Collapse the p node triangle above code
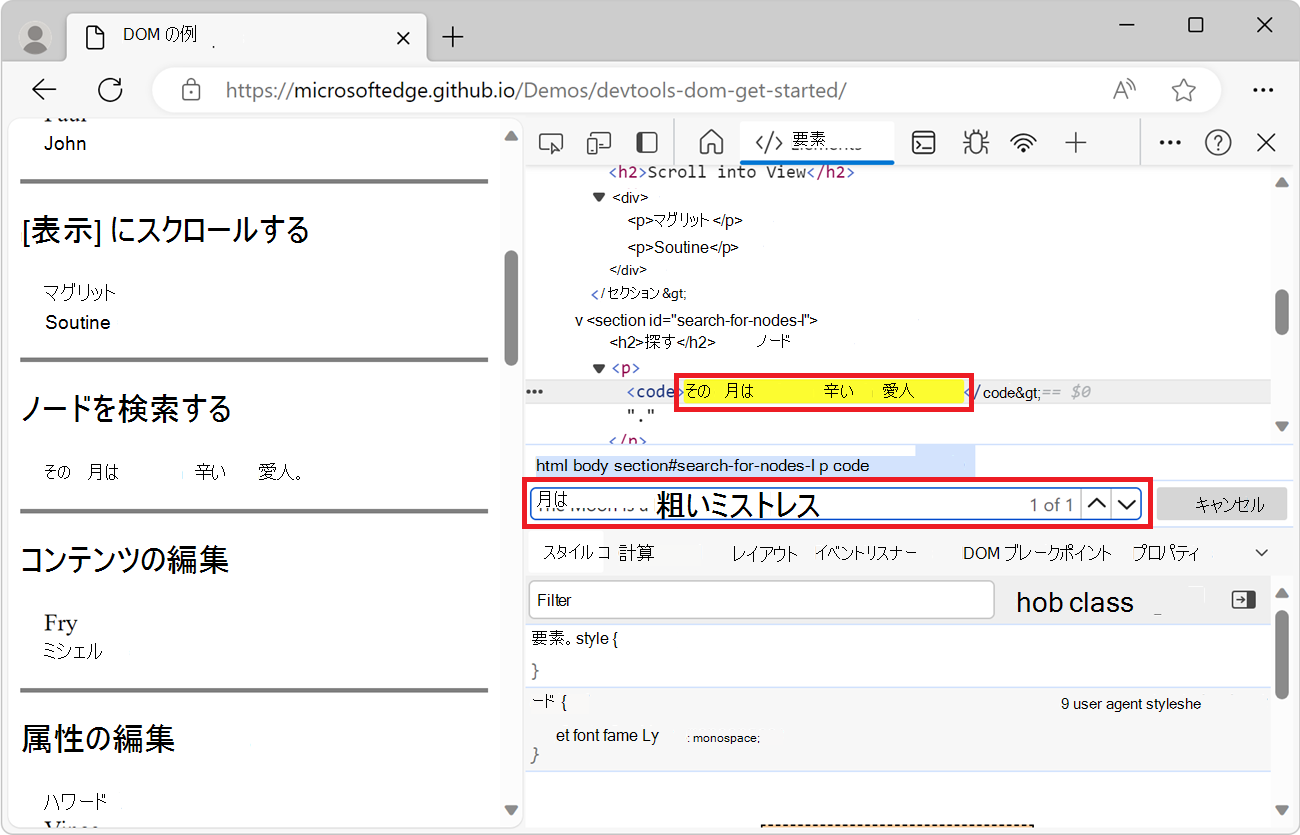 [599, 369]
